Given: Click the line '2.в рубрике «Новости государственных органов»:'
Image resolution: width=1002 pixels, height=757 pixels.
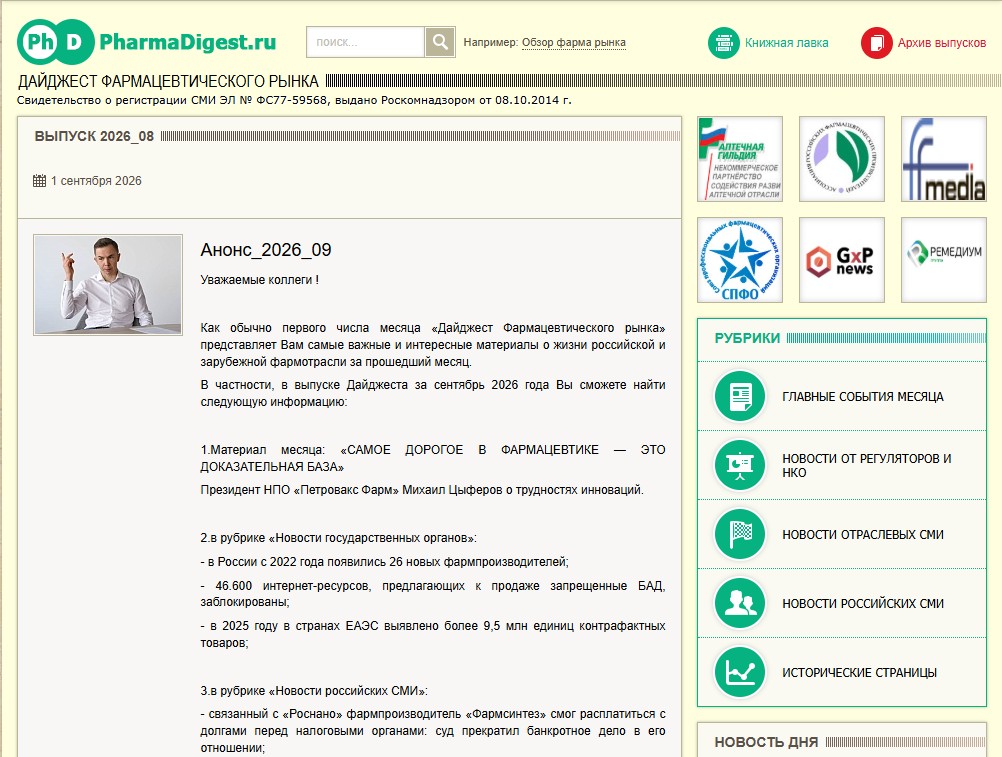Looking at the screenshot, I should [x=338, y=538].
